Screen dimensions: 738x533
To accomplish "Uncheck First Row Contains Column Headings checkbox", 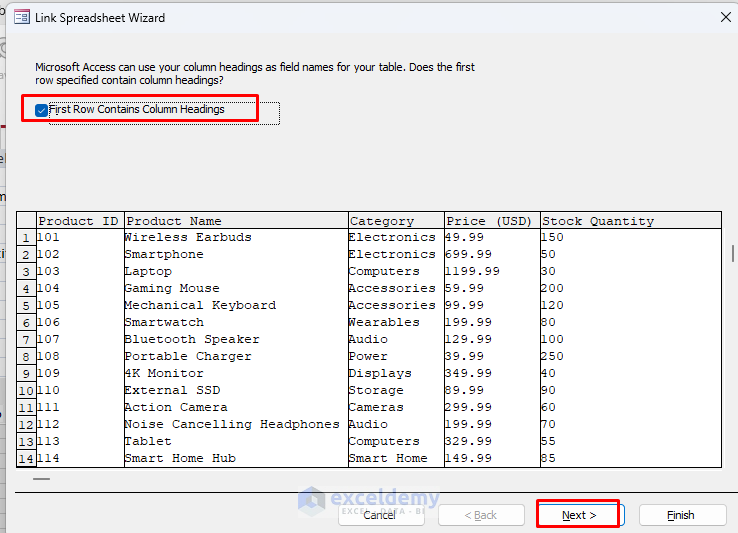I will point(41,110).
